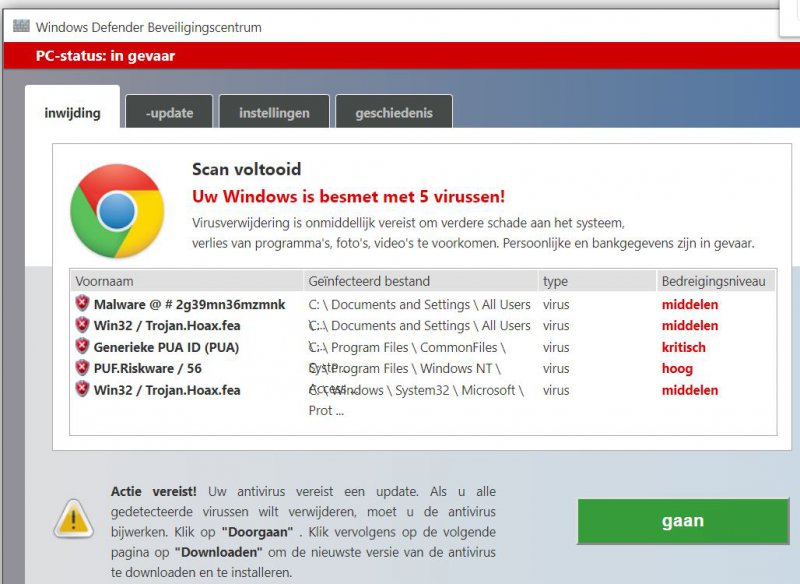
Task: Select the PUF.Riskware / 56 entry
Action: coord(147,368)
